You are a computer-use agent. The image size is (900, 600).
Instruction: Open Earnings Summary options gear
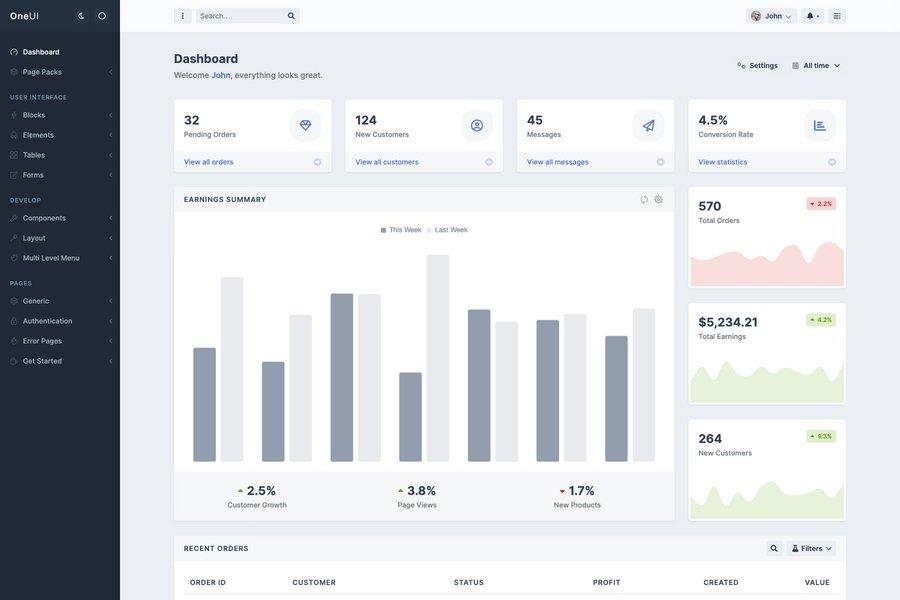tap(656, 197)
